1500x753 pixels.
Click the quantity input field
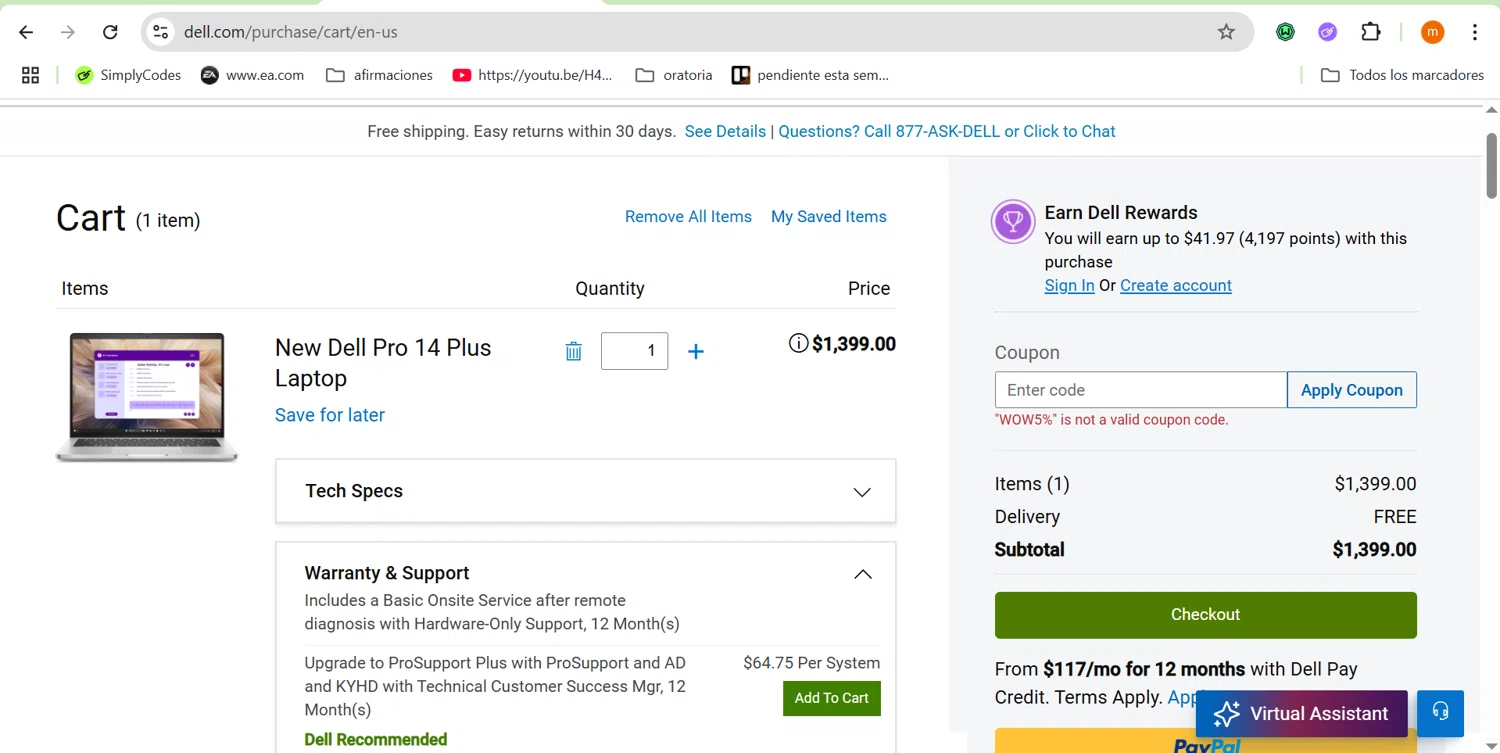coord(634,351)
